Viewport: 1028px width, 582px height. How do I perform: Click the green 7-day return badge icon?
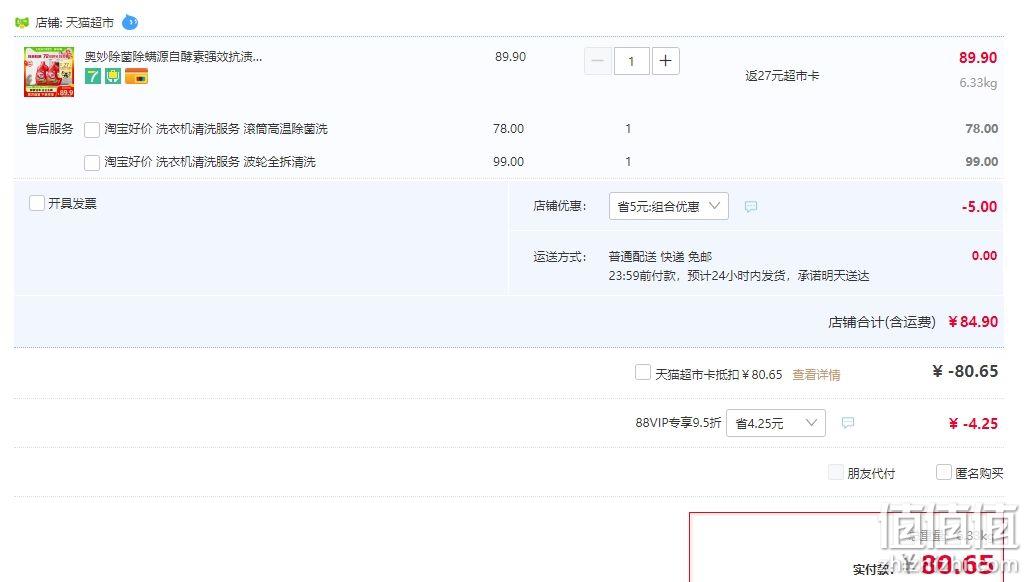tap(92, 76)
